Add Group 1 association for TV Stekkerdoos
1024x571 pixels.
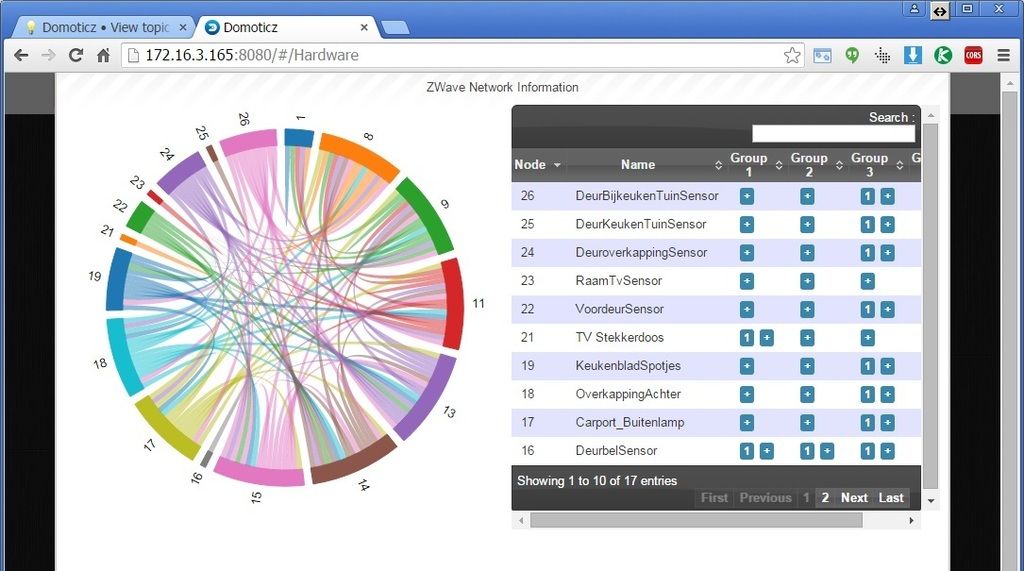[767, 338]
